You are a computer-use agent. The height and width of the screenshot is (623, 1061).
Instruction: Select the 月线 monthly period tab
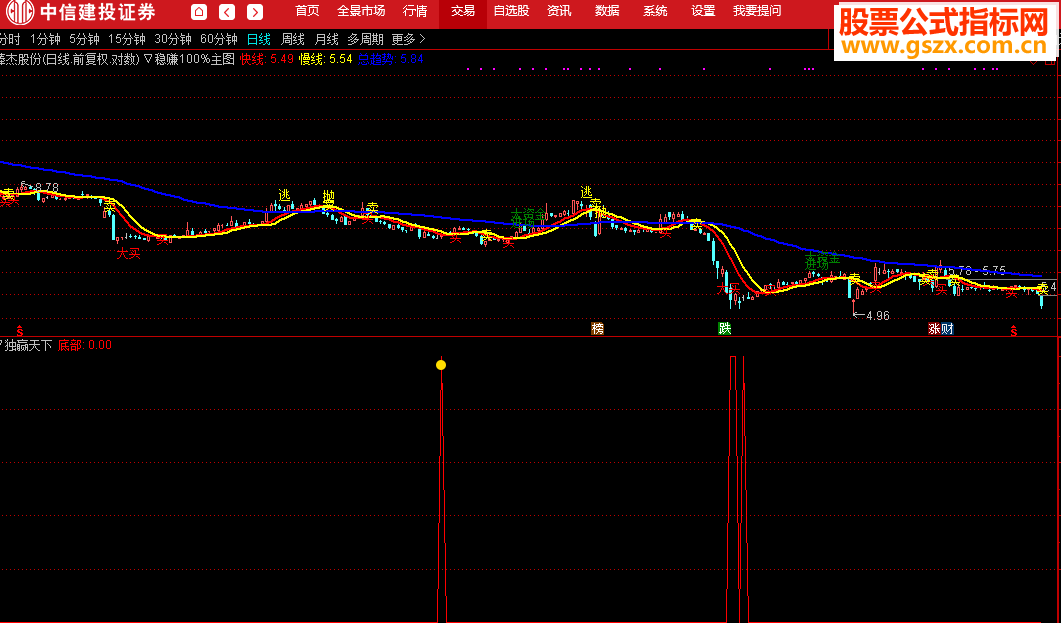(x=326, y=40)
